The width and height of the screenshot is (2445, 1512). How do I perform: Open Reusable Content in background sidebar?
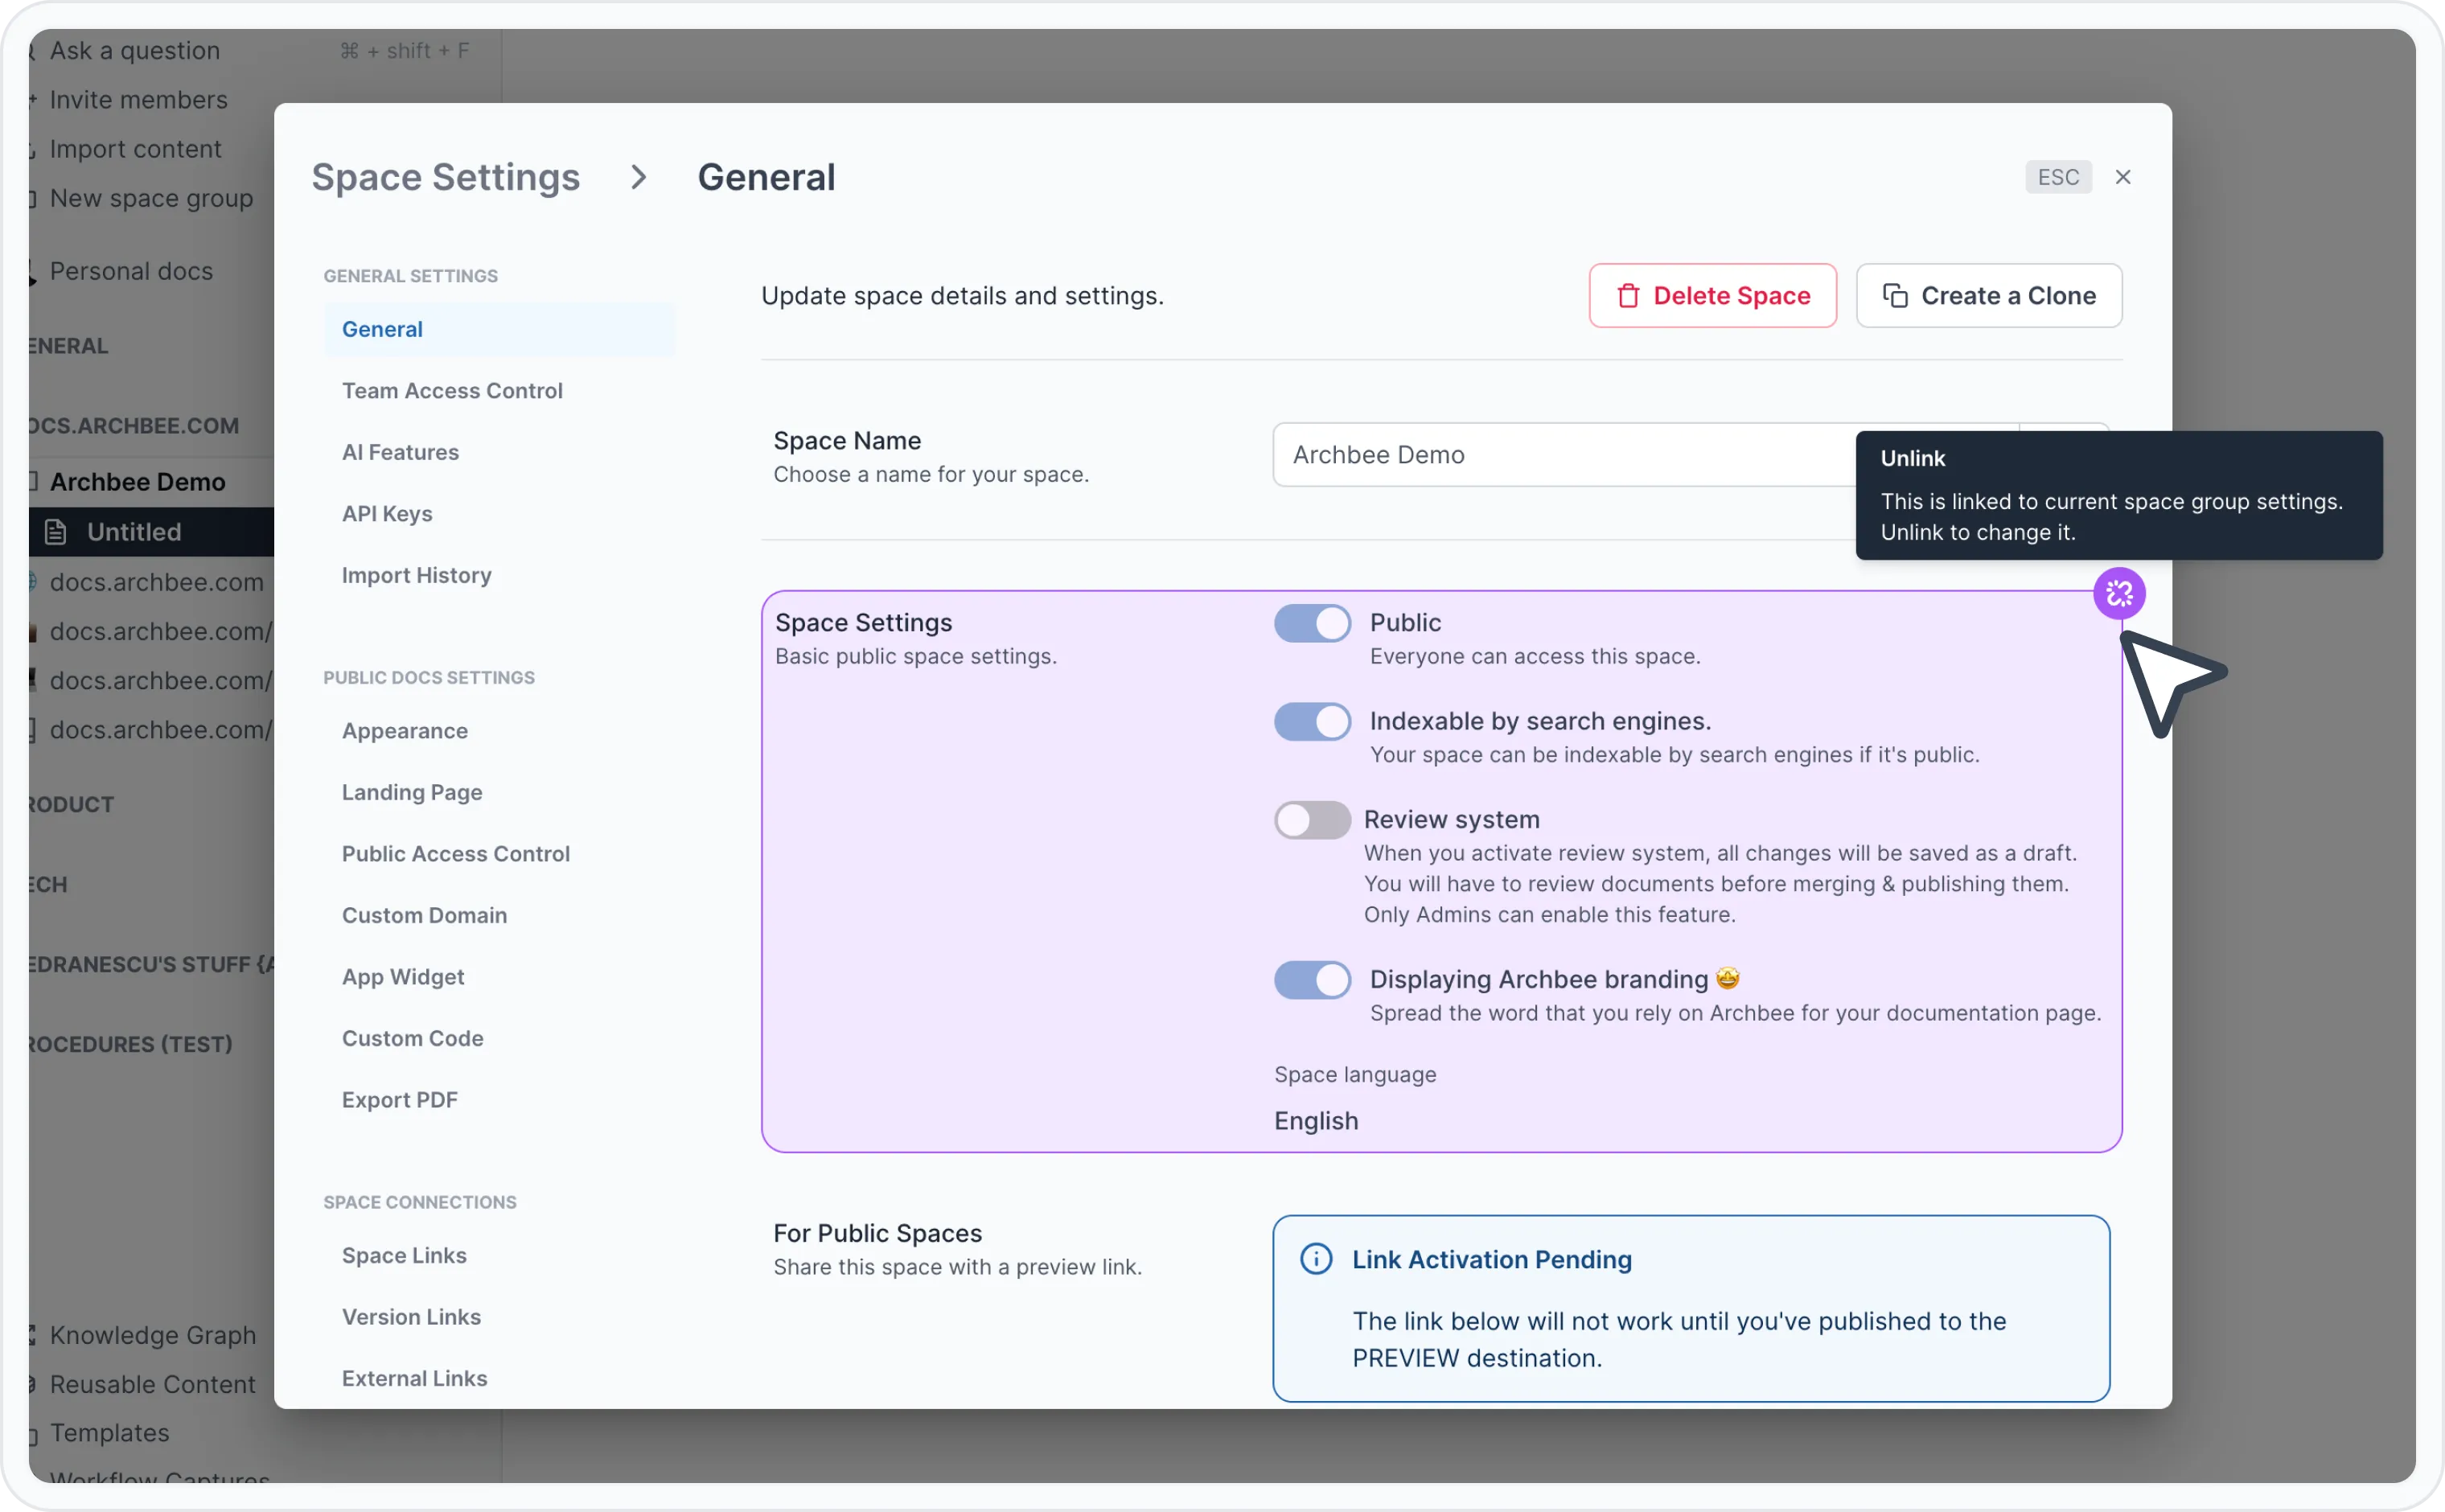(x=152, y=1385)
